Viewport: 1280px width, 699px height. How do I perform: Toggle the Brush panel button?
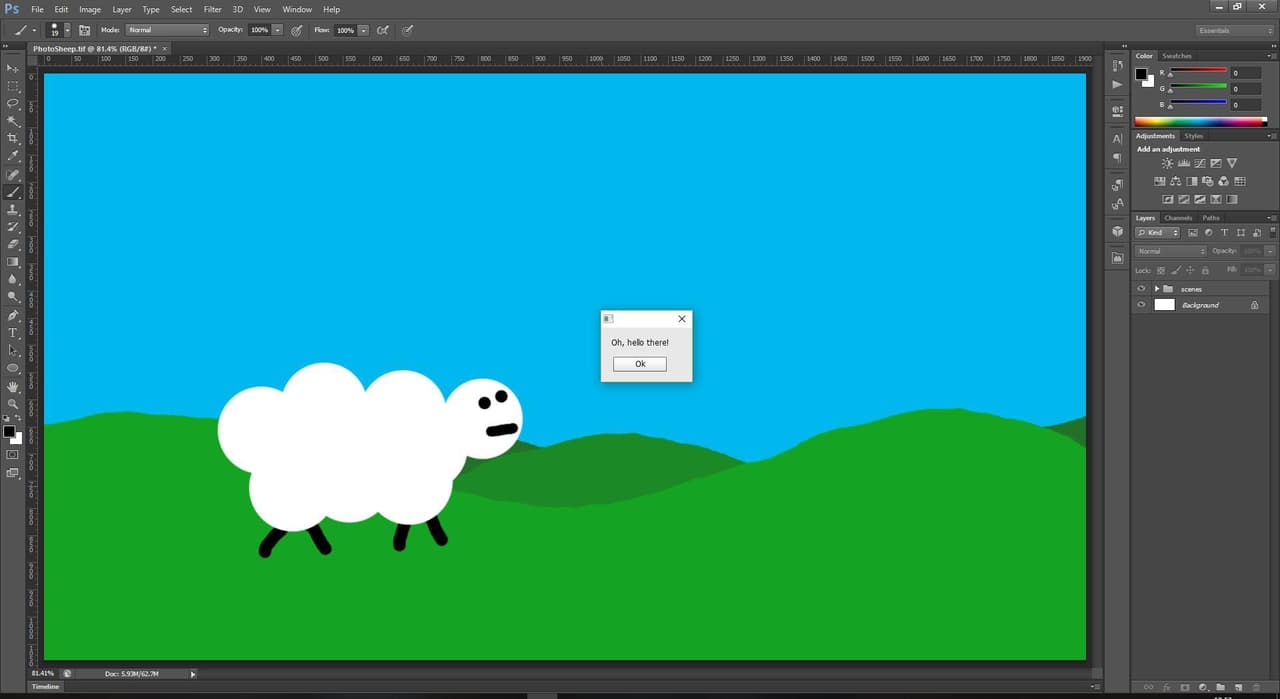(84, 30)
